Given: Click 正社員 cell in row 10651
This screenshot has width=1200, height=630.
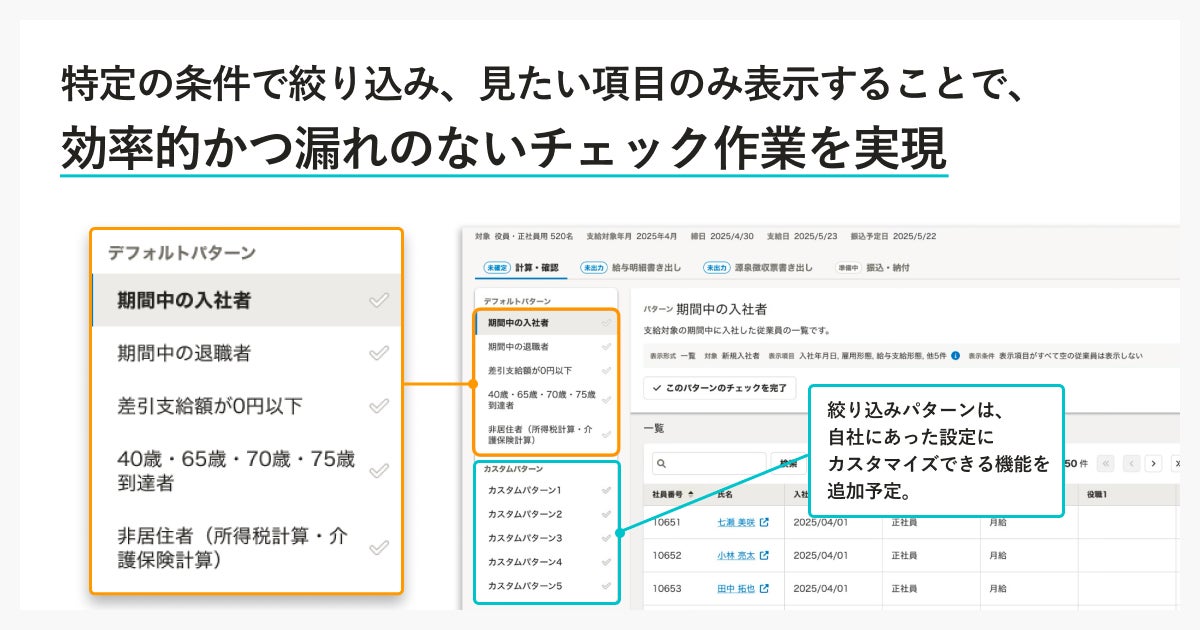Looking at the screenshot, I should [904, 522].
